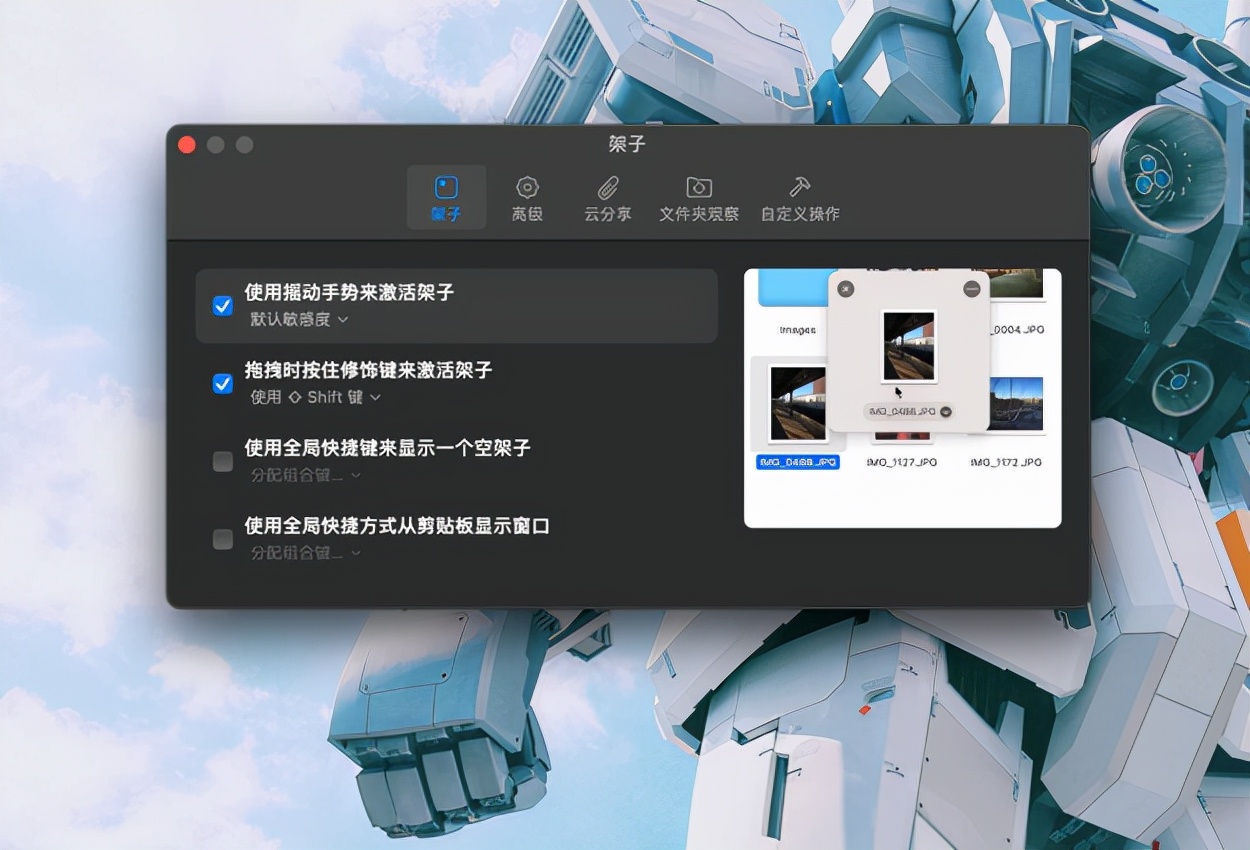Click the 云分享 paperclip cloud sharing icon
Screen dimensions: 1250x850
pyautogui.click(x=606, y=187)
